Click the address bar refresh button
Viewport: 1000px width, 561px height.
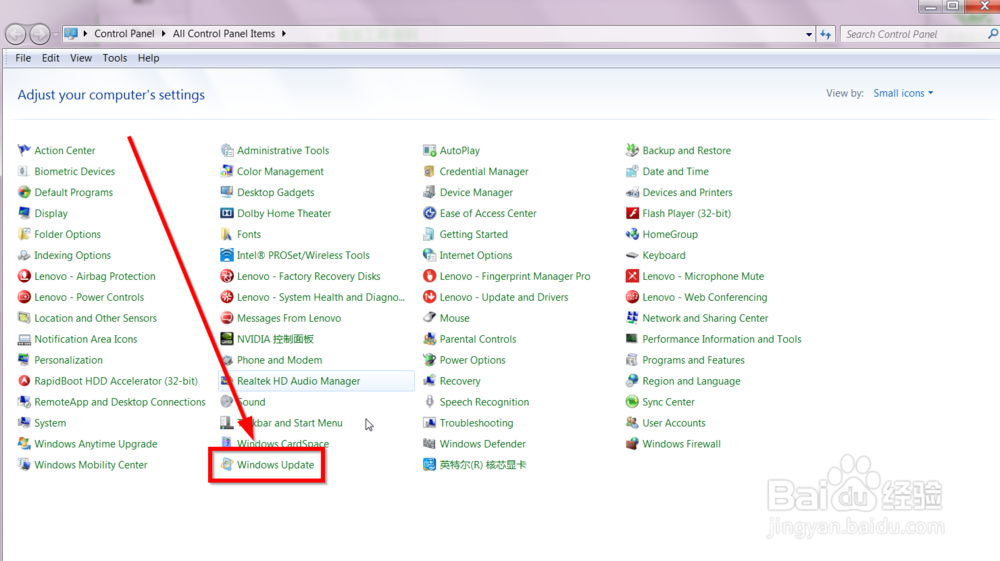coord(826,34)
